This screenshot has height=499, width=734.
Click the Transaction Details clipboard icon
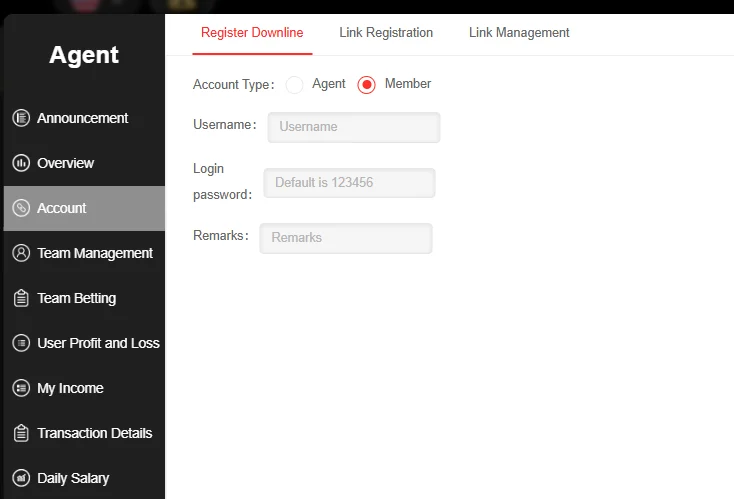(x=21, y=433)
